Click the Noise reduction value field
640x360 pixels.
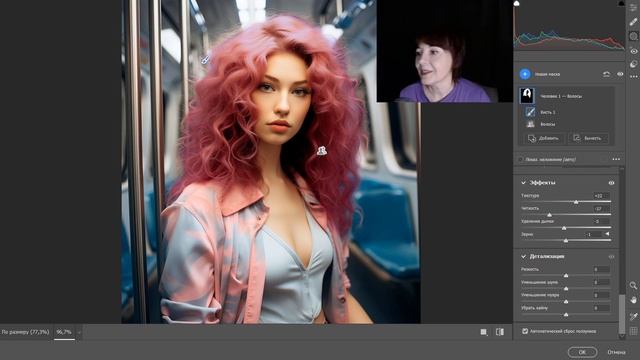[x=601, y=282]
